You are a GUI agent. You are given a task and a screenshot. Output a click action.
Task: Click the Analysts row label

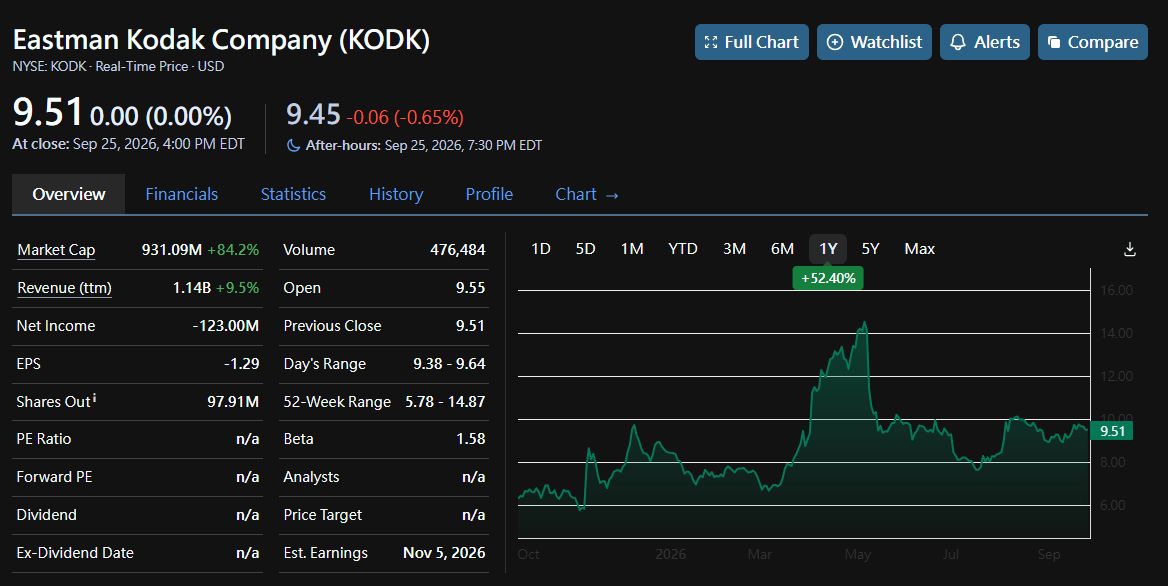pos(311,477)
